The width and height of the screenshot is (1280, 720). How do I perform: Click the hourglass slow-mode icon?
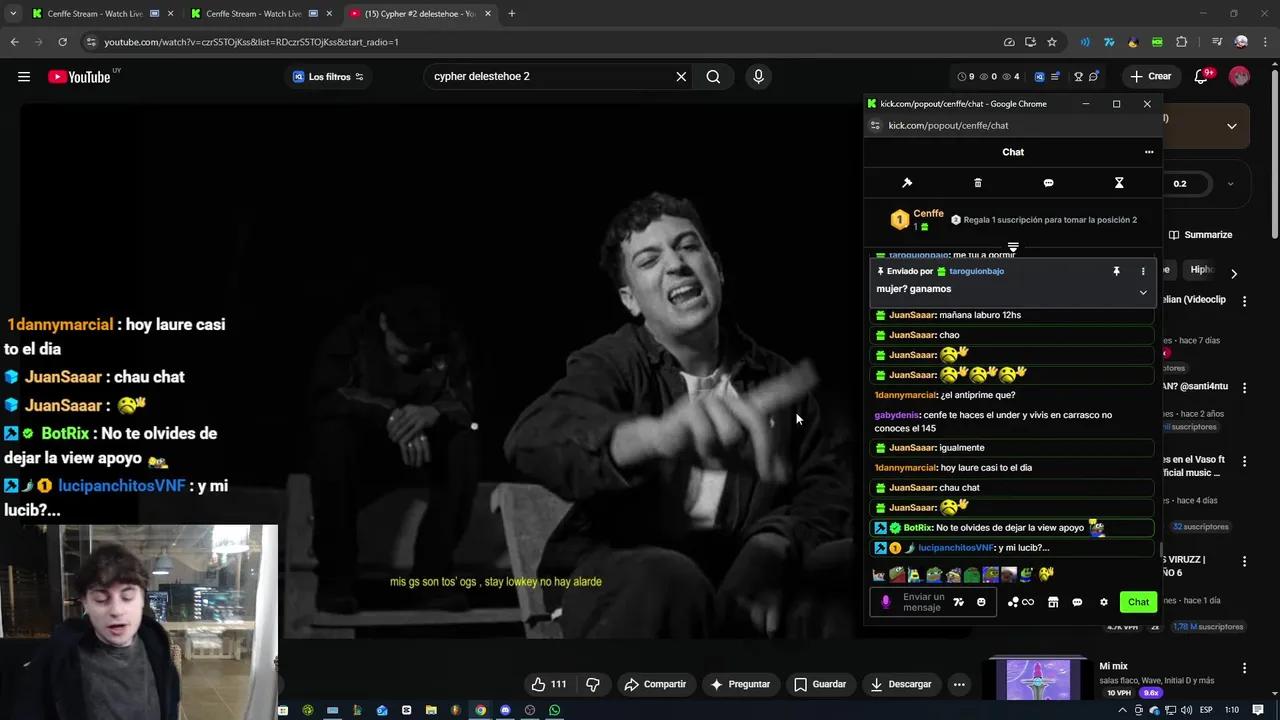tap(1119, 183)
